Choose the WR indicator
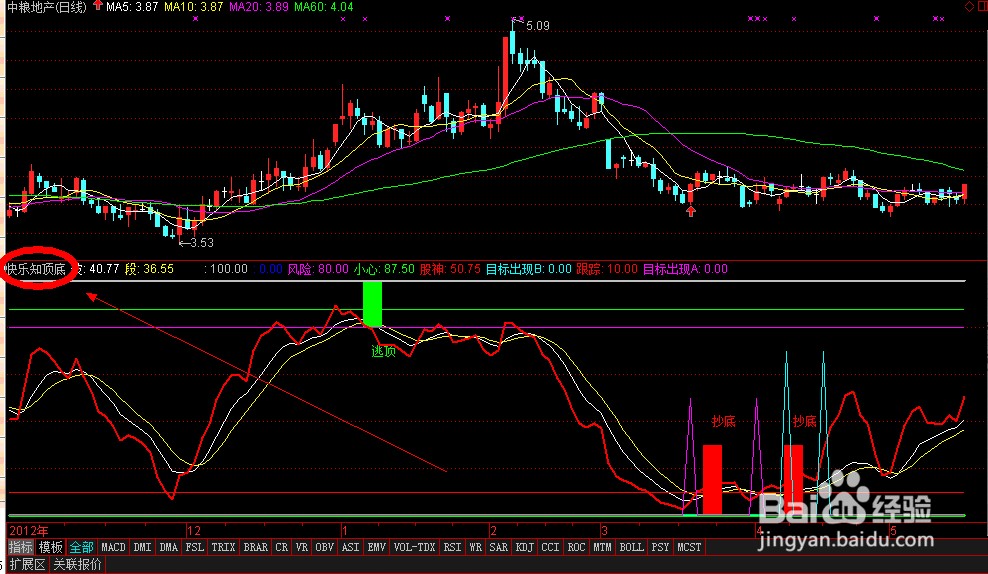 click(475, 547)
